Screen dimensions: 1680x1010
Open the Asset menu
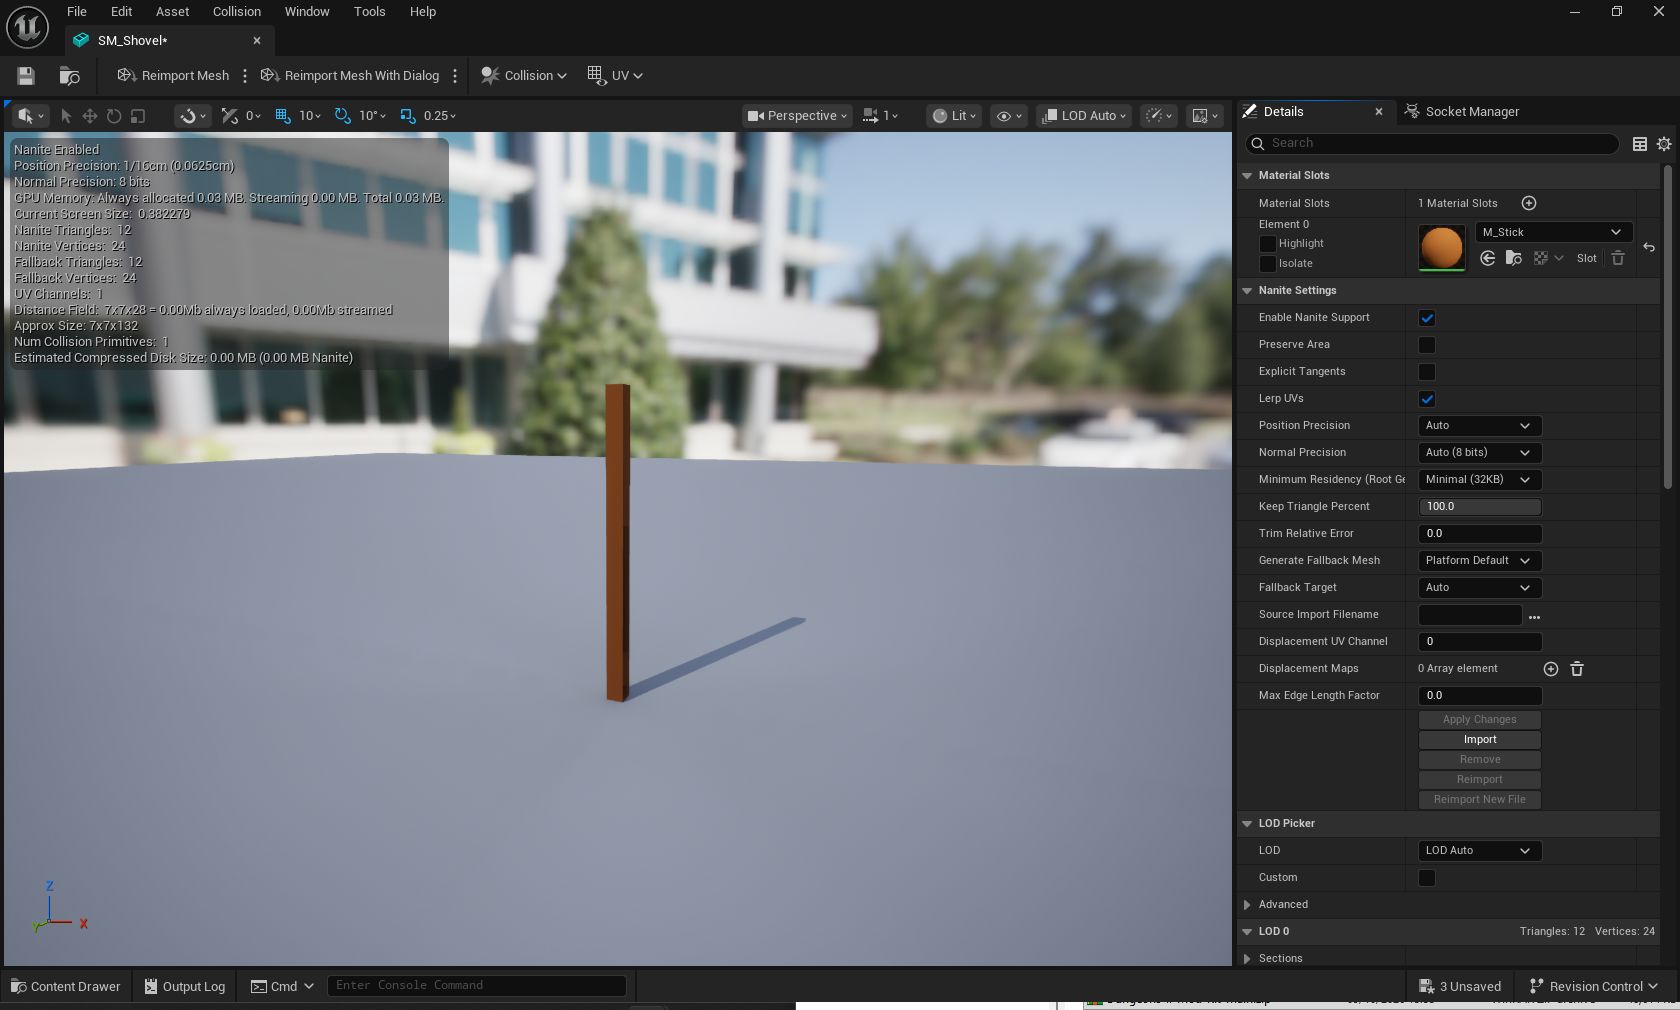[x=172, y=12]
